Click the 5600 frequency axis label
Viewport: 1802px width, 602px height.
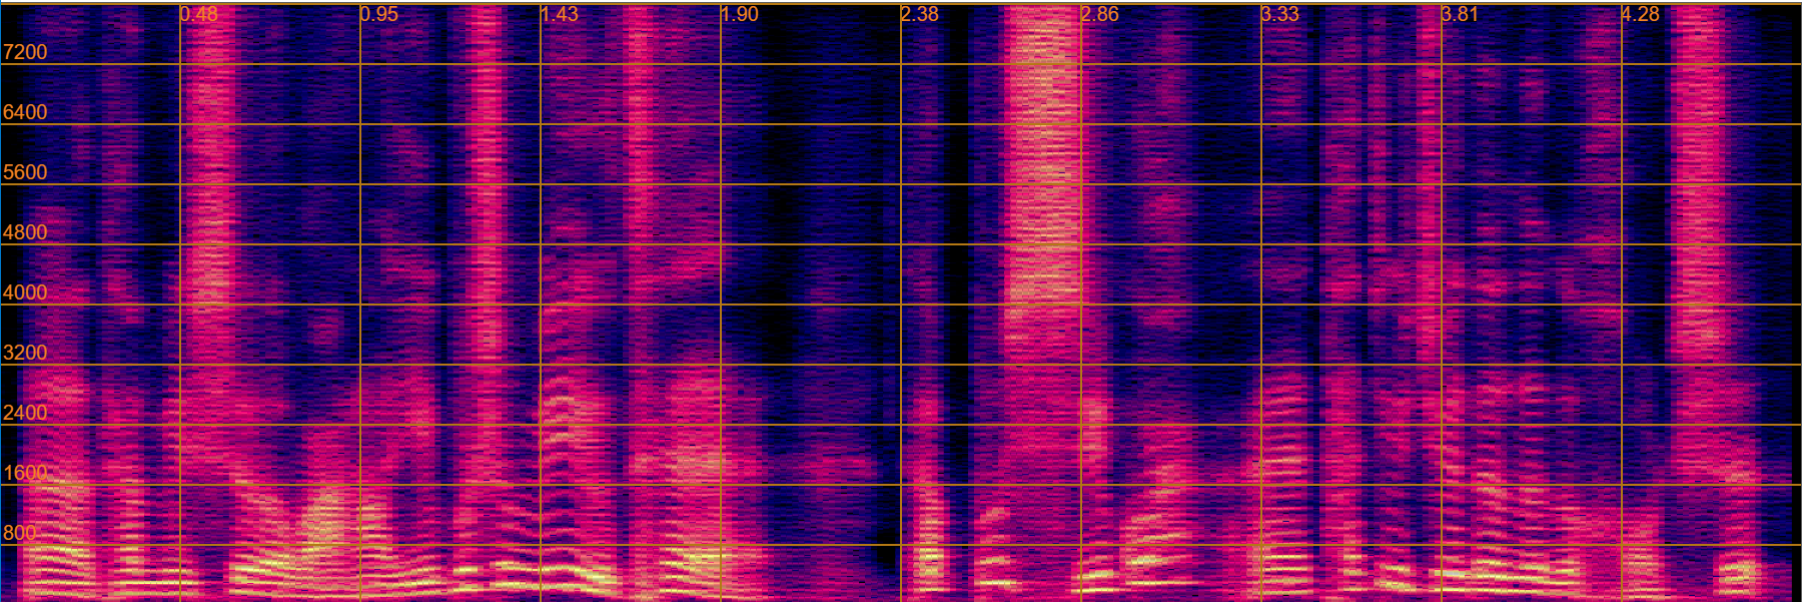[25, 172]
